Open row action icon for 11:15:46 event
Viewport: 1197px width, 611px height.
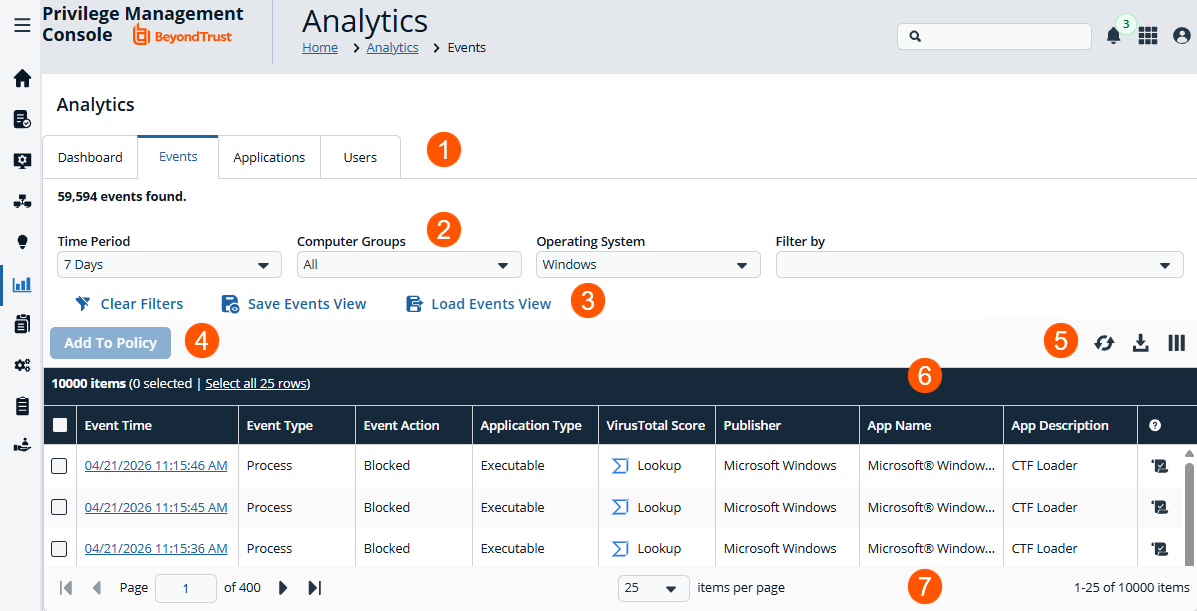(x=1159, y=465)
